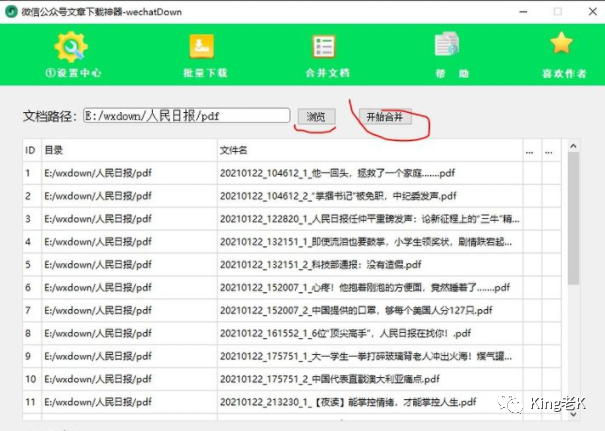Open the 设置中心 gear icon
Viewport: 605px width, 431px height.
71,47
